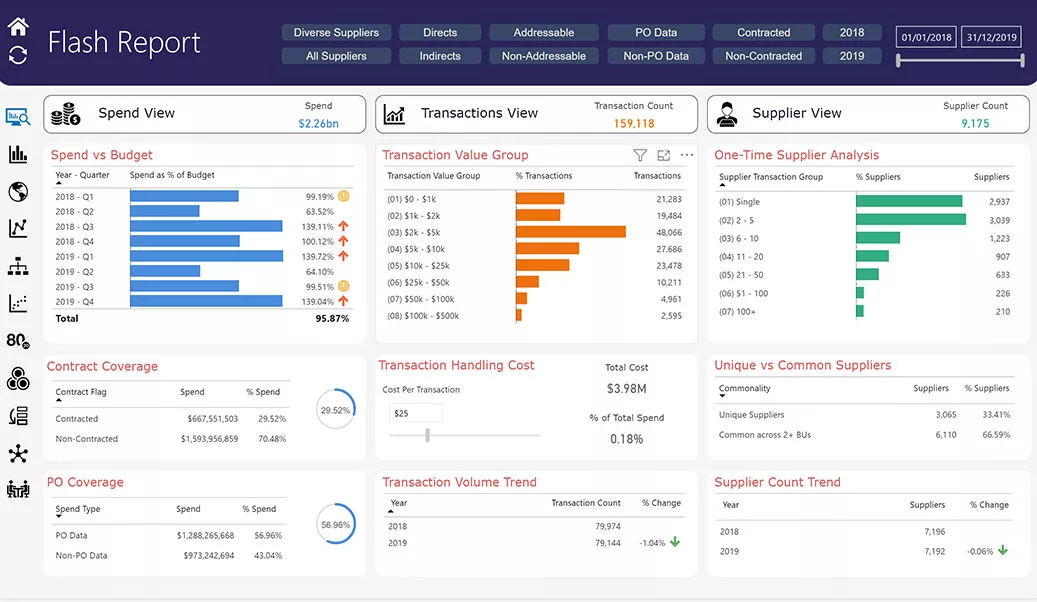Screen dimensions: 1037x602
Task: Click the All Suppliers button
Action: 335,56
